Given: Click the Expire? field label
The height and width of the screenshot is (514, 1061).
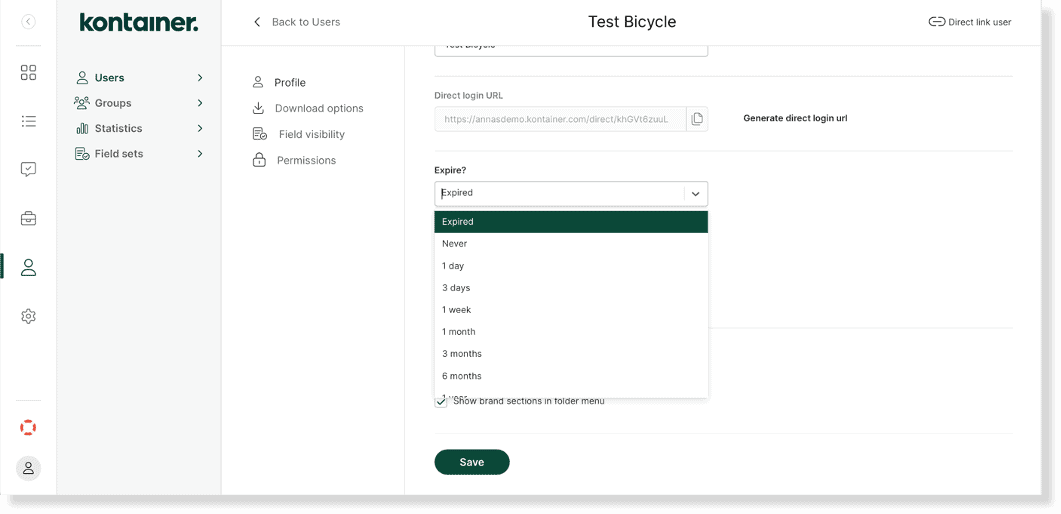Looking at the screenshot, I should [450, 170].
